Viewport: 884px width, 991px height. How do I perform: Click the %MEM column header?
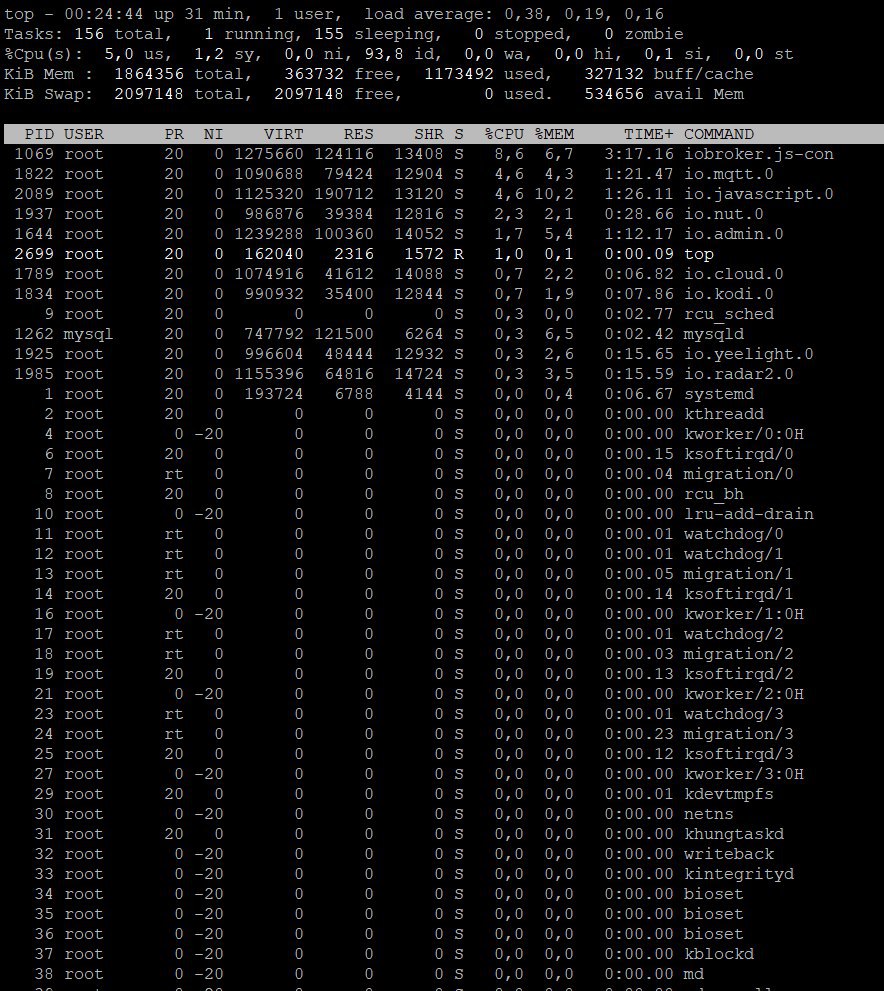coord(554,134)
